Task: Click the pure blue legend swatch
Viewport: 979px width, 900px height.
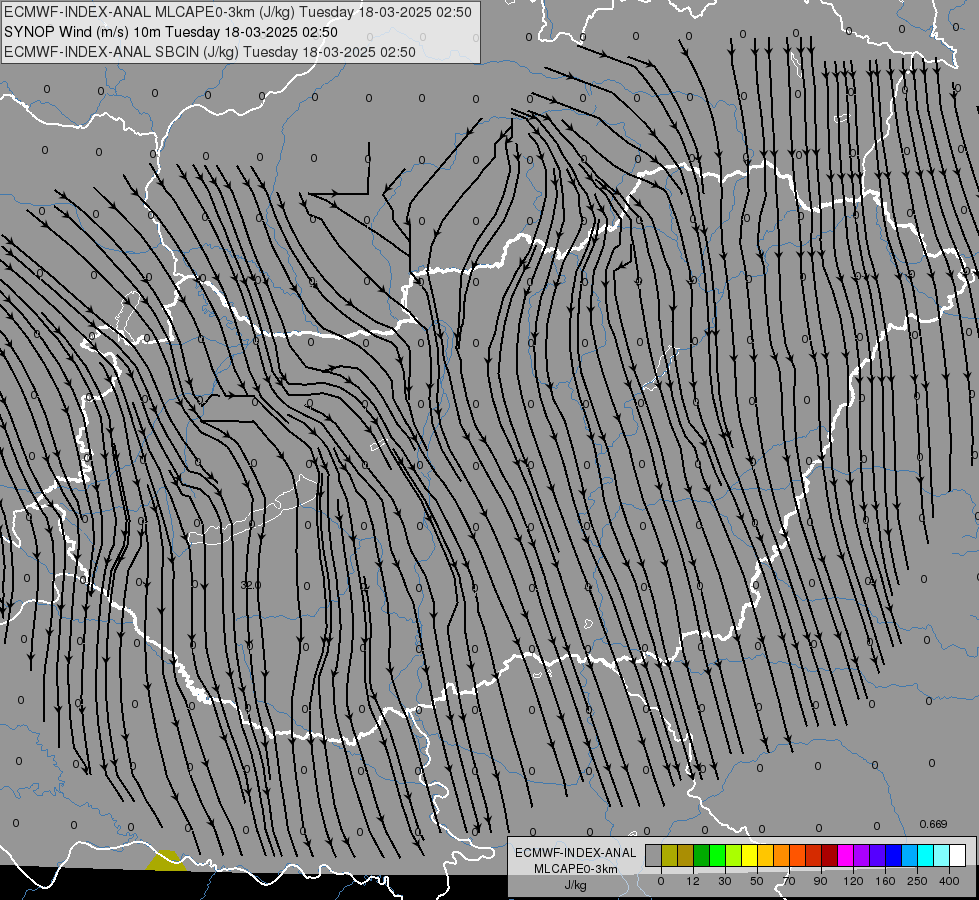Action: pos(894,855)
